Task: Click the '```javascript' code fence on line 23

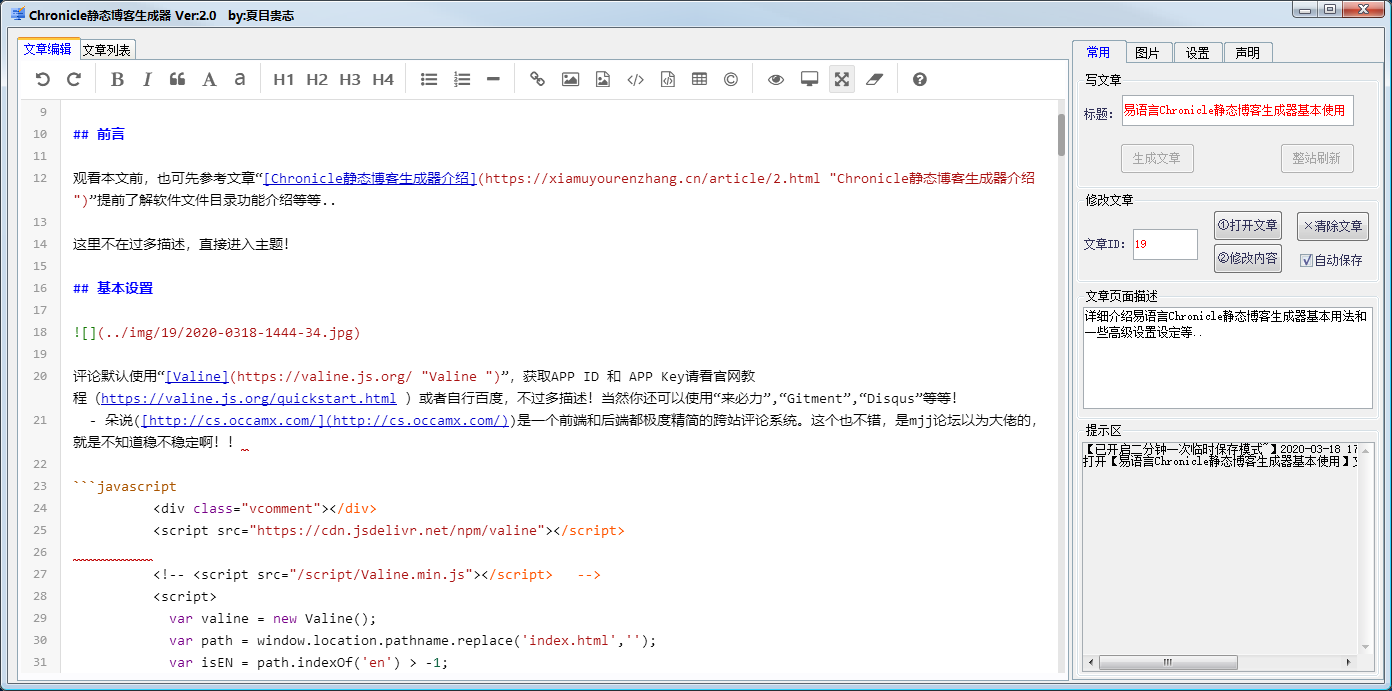Action: 125,486
